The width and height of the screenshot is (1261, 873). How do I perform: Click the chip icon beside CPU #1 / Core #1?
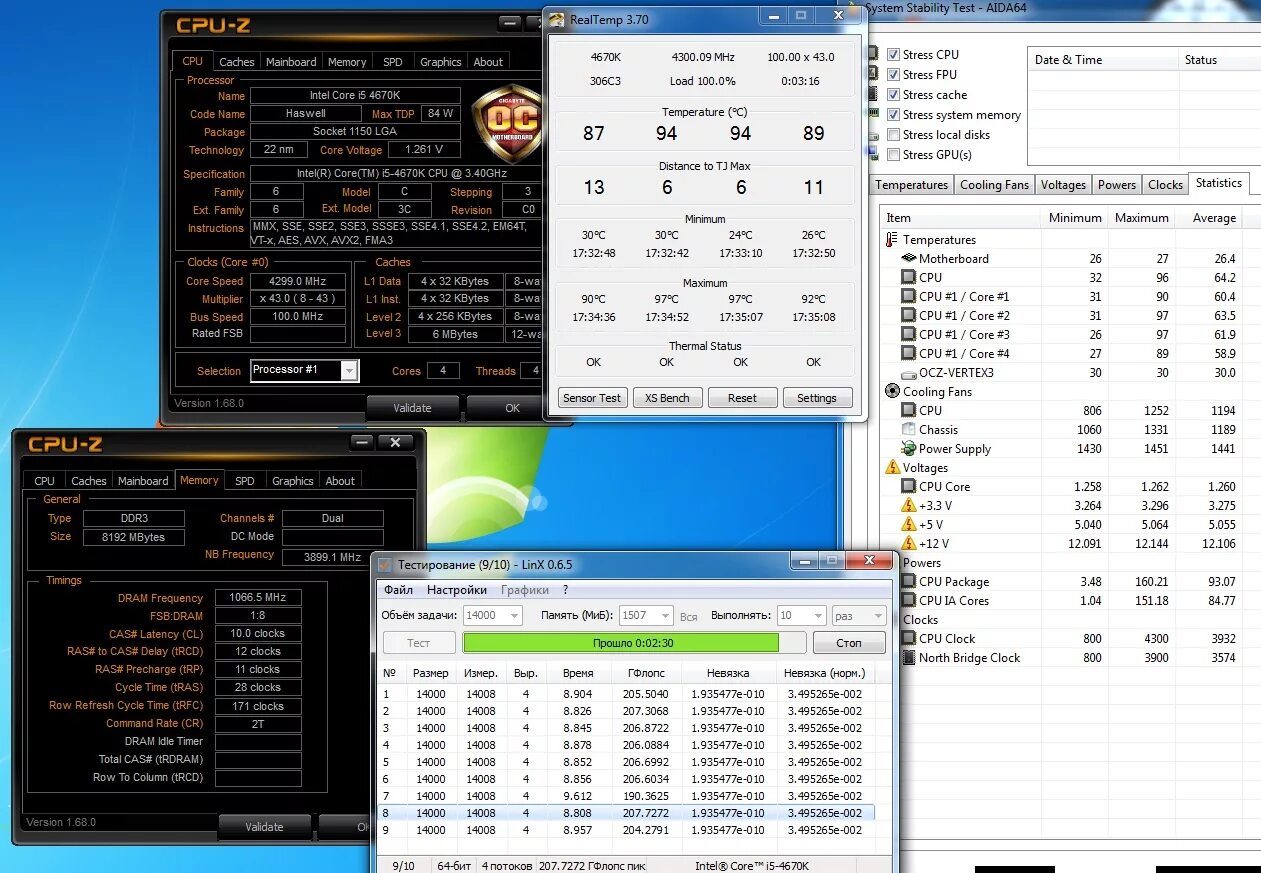(x=909, y=297)
